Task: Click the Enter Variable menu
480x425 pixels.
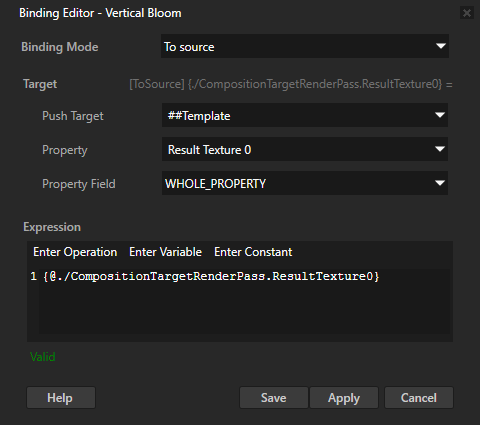Action: pos(165,252)
